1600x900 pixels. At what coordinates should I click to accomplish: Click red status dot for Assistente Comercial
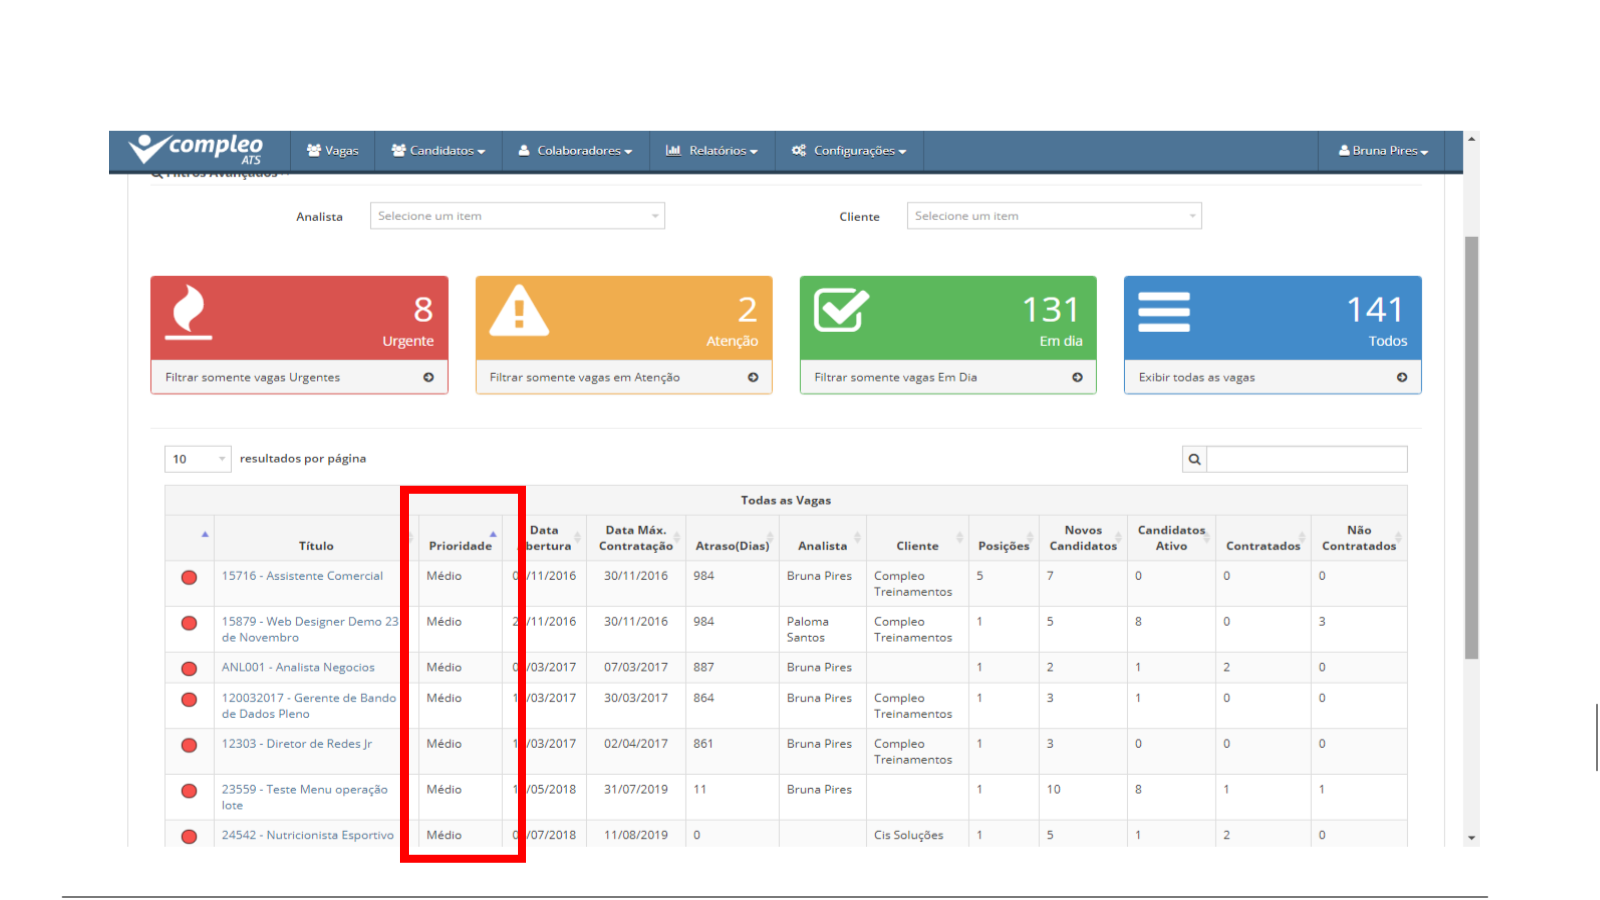pos(189,578)
